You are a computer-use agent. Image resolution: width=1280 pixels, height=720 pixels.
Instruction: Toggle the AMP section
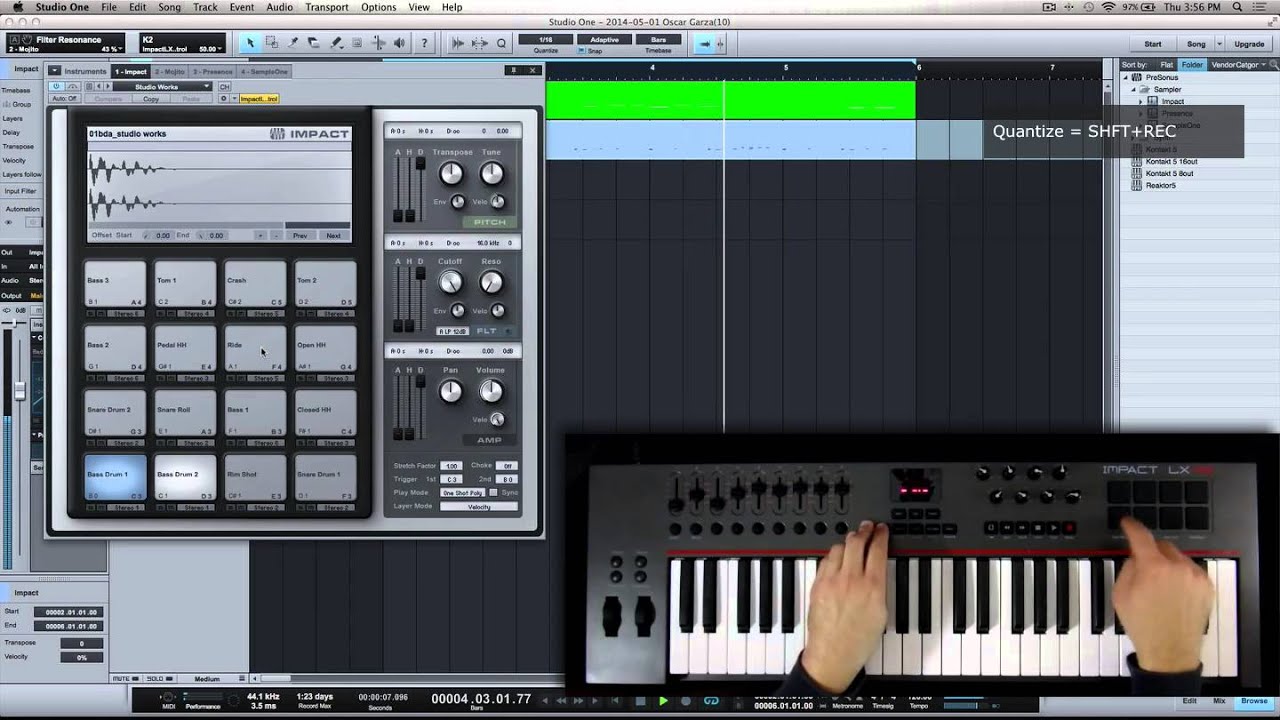coord(490,440)
